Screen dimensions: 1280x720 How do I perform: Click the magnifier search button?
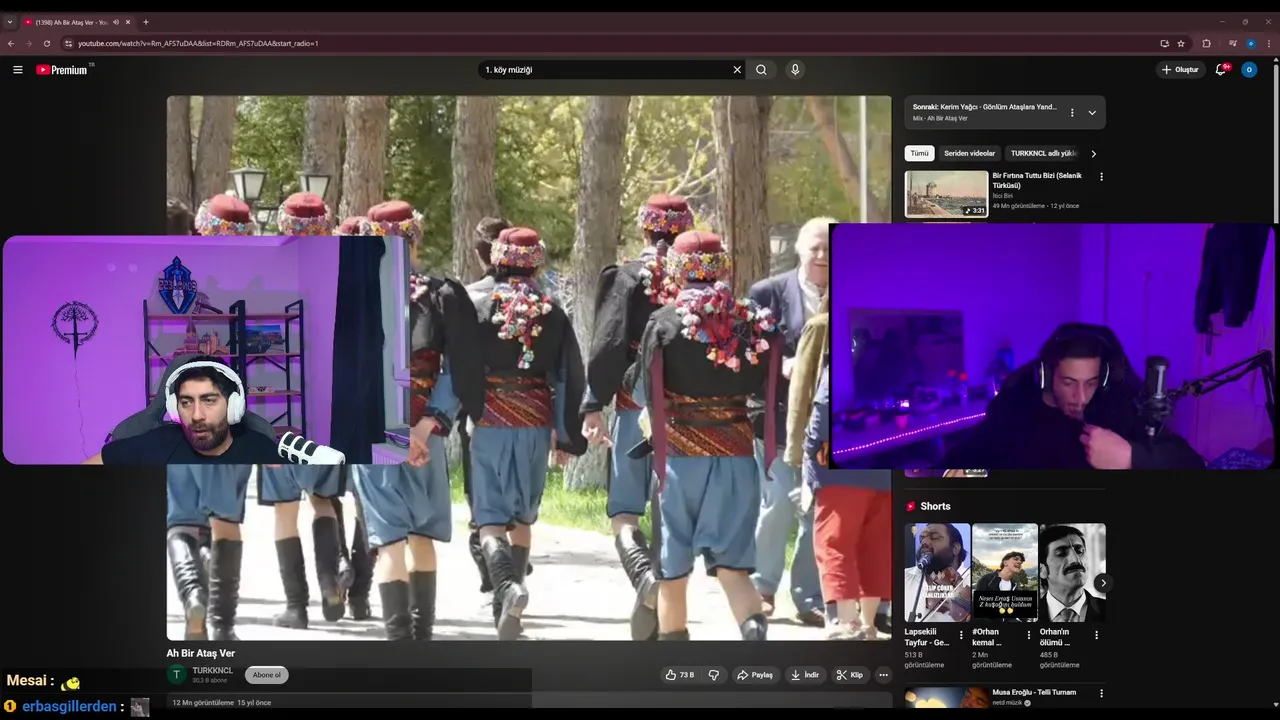(x=761, y=70)
